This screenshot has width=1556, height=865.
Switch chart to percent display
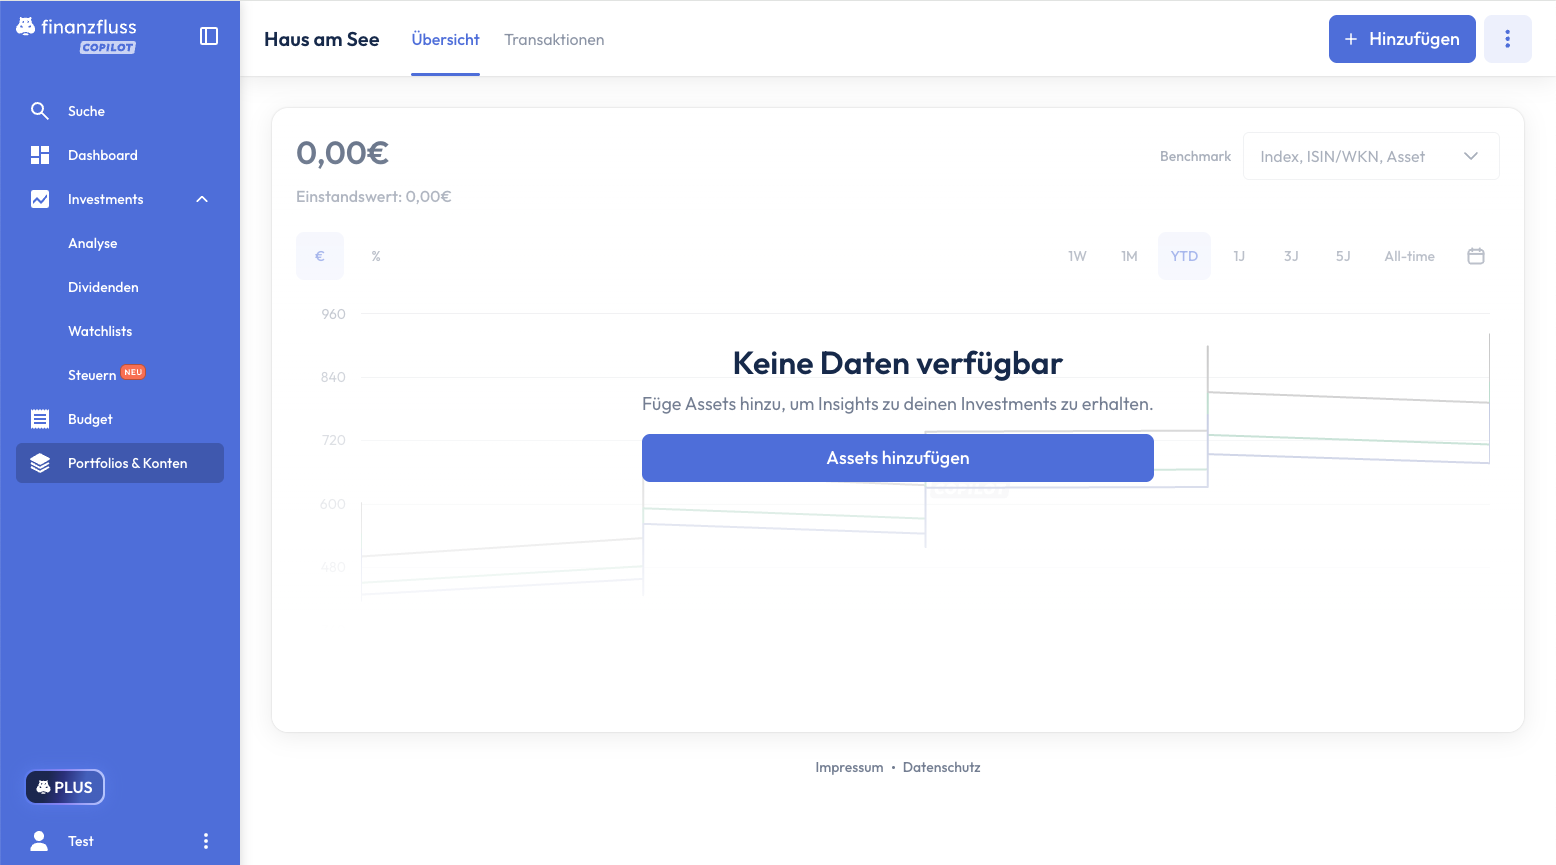click(x=376, y=256)
